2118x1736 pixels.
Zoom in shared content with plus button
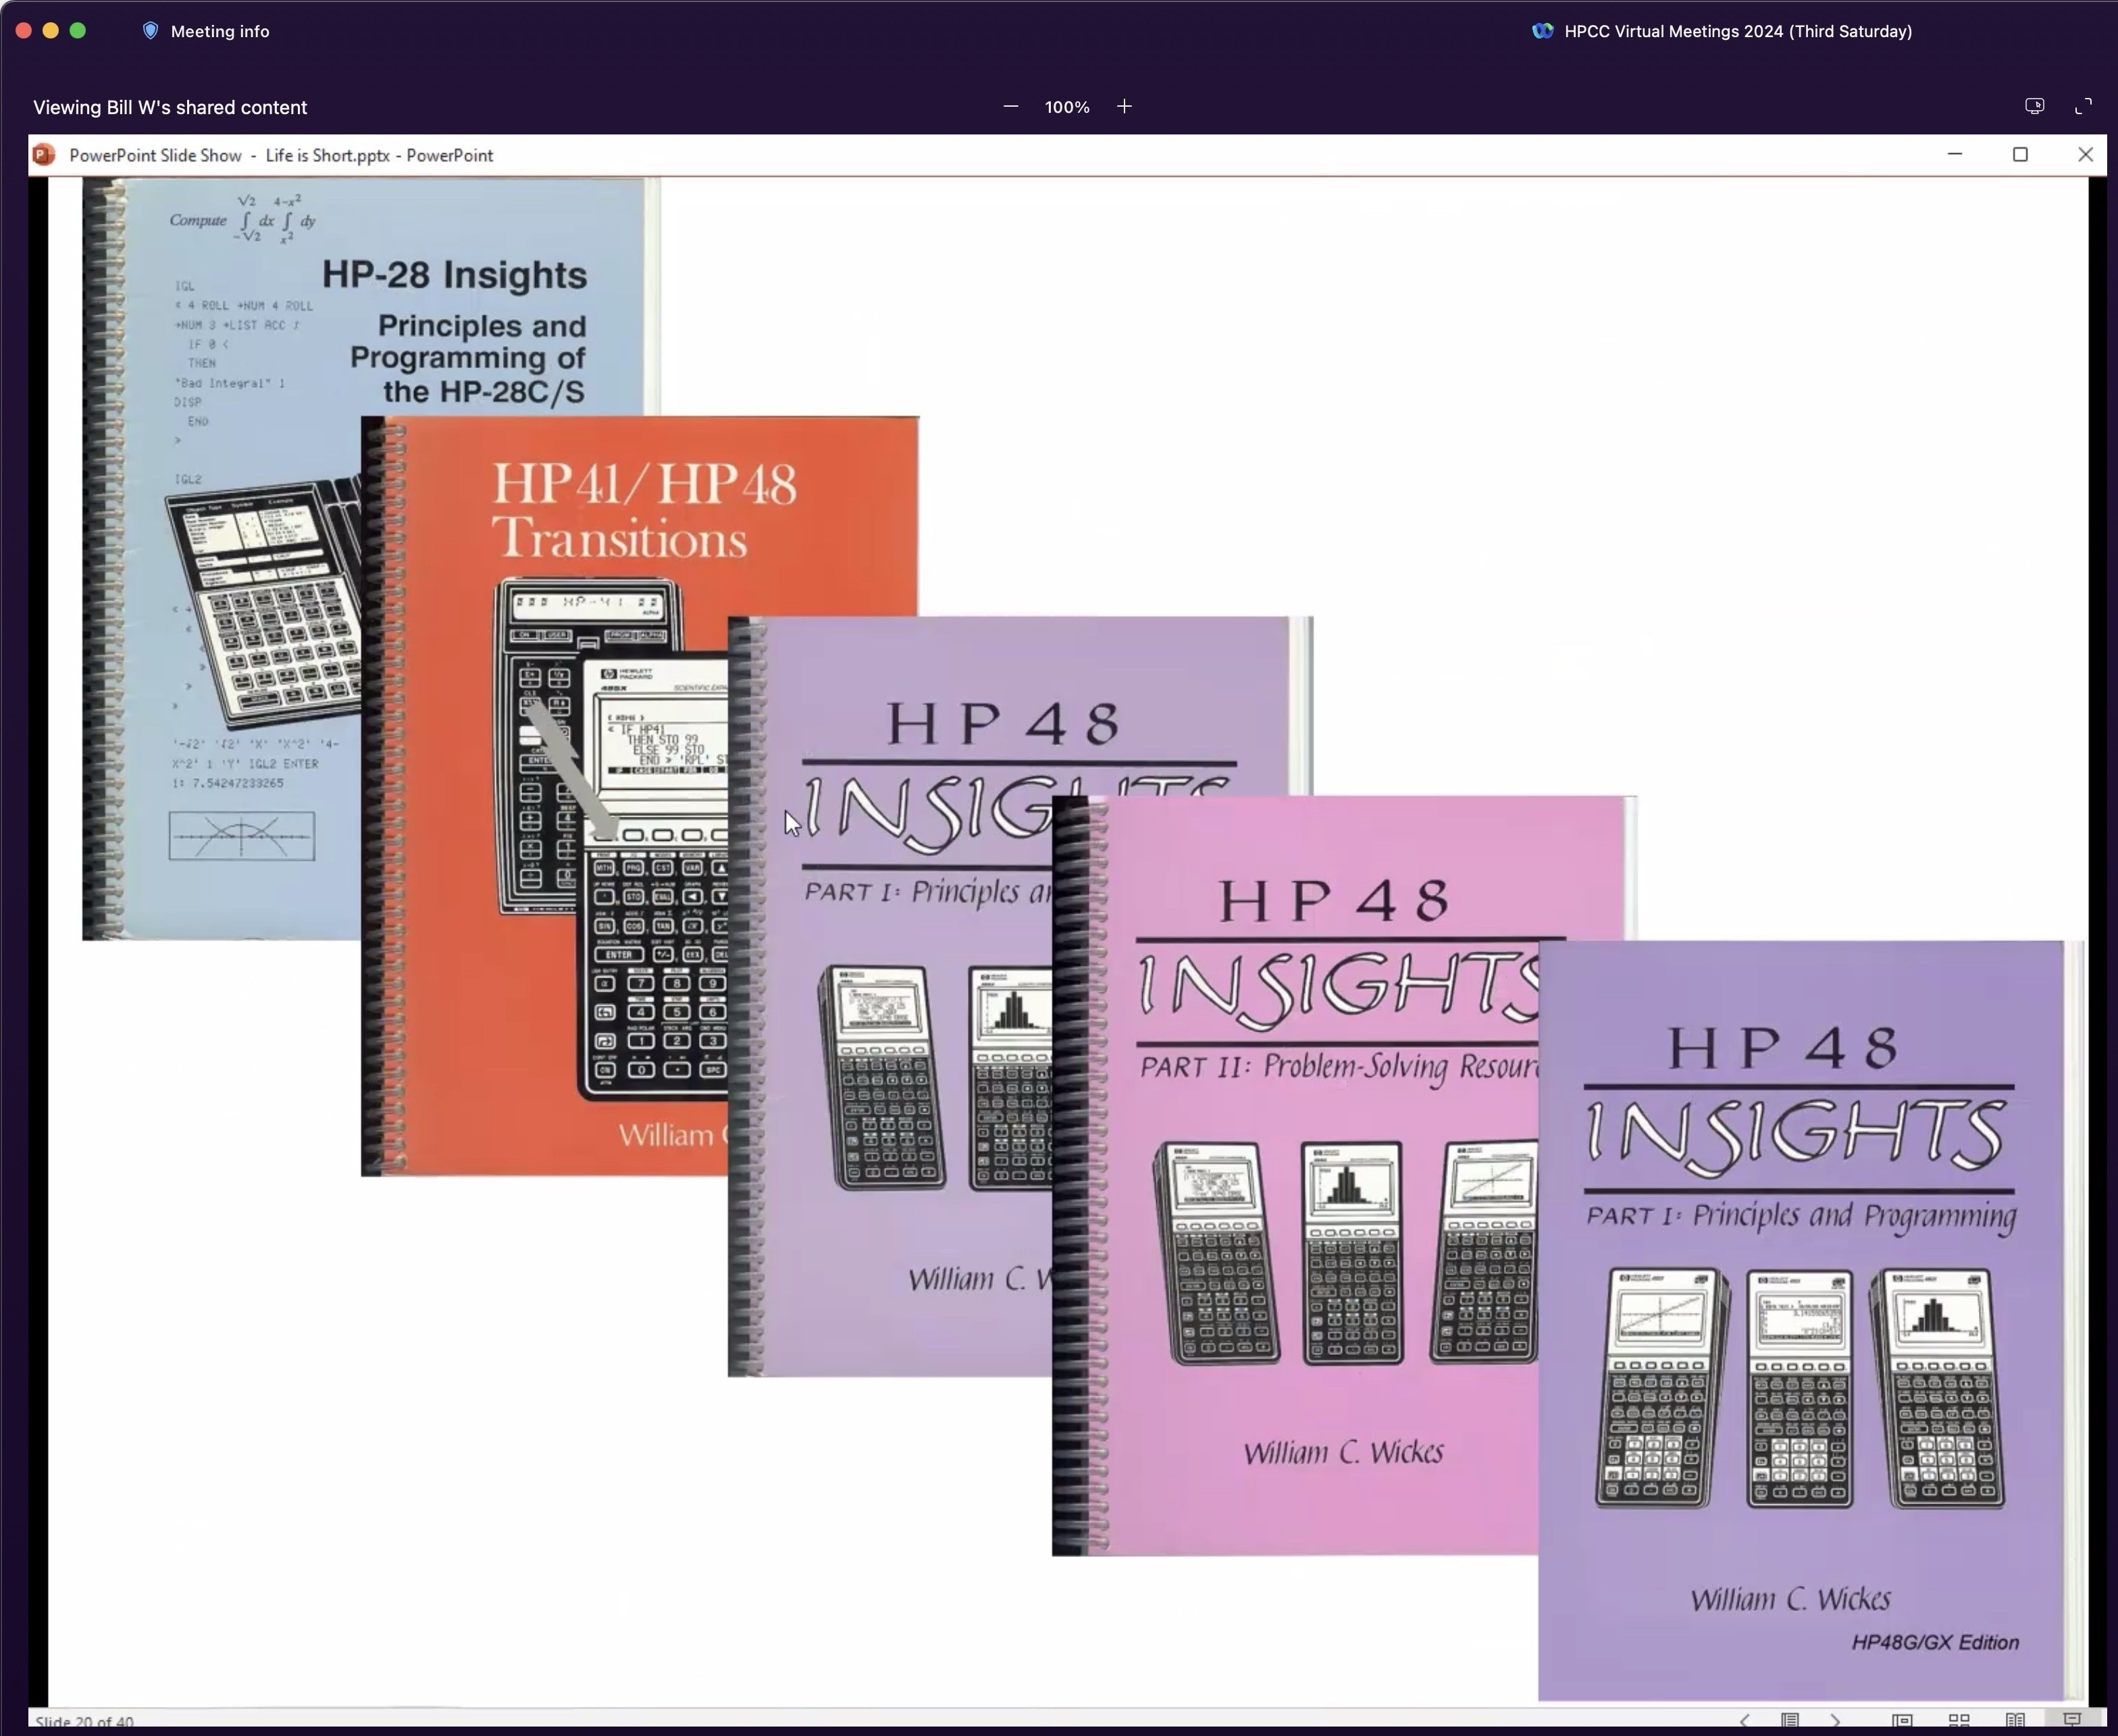[x=1124, y=106]
